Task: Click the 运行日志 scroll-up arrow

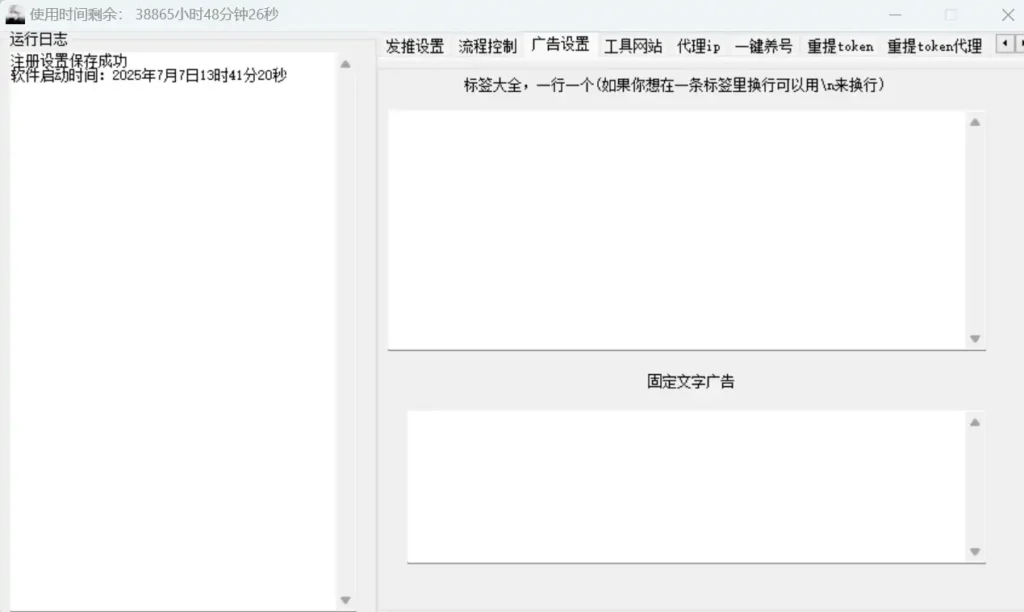Action: 345,64
